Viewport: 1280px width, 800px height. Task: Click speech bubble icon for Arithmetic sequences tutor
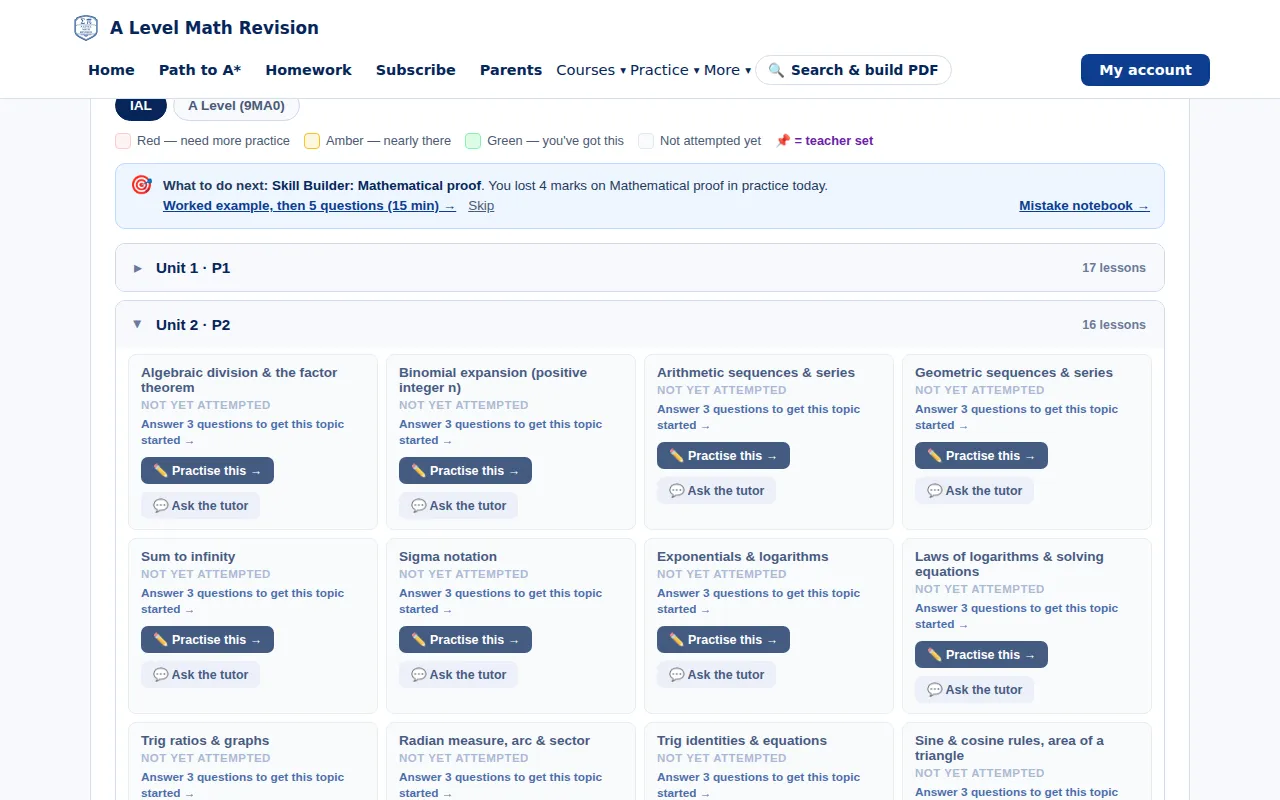click(677, 491)
